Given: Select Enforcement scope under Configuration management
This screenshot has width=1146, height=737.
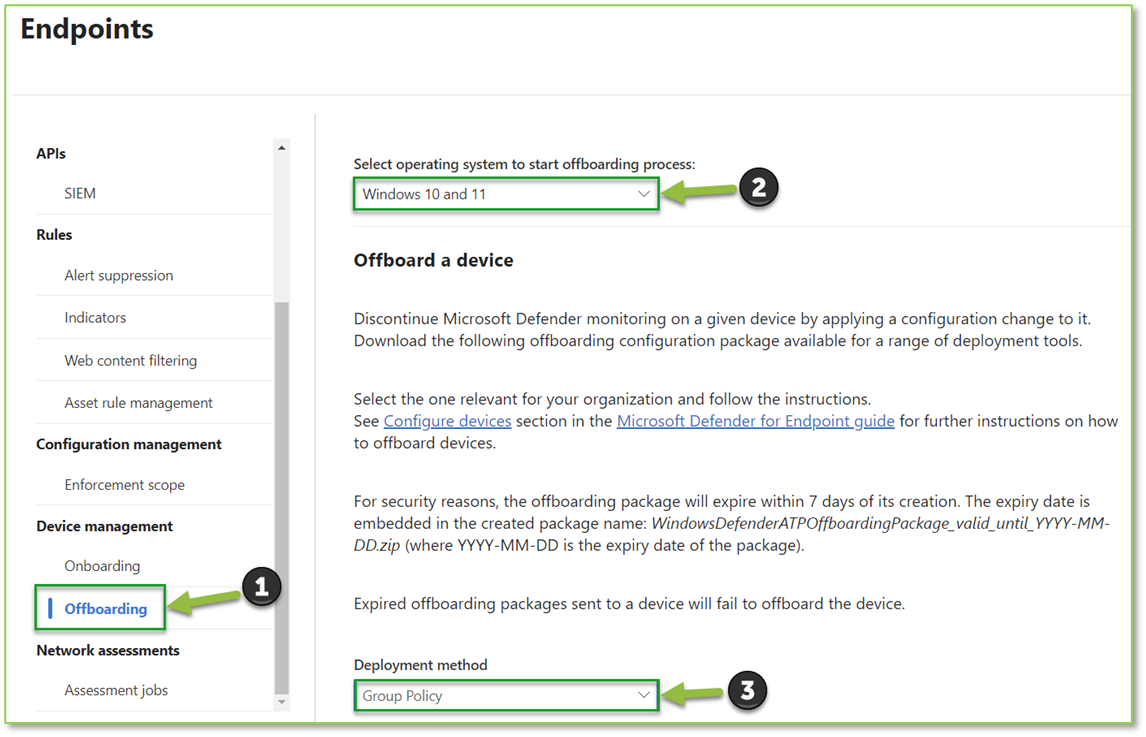Looking at the screenshot, I should click(124, 484).
